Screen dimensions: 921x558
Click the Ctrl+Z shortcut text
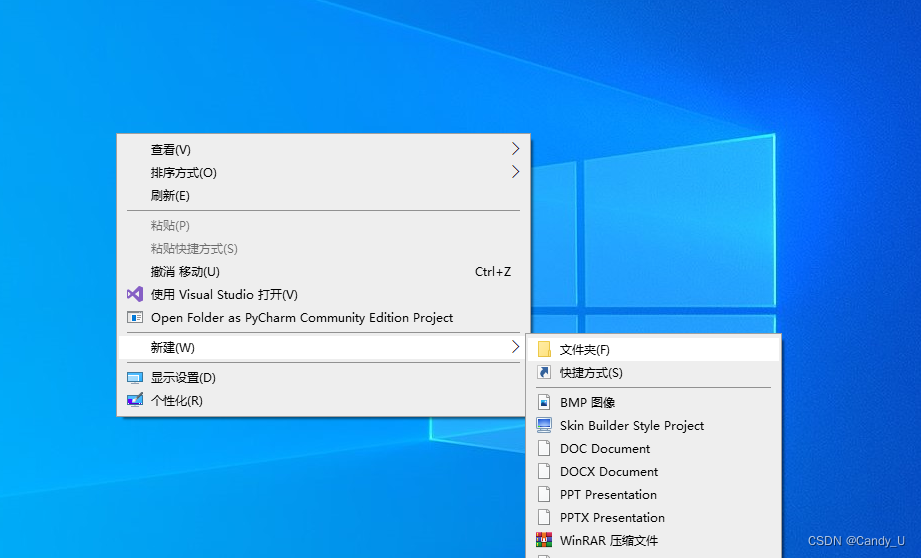[493, 271]
